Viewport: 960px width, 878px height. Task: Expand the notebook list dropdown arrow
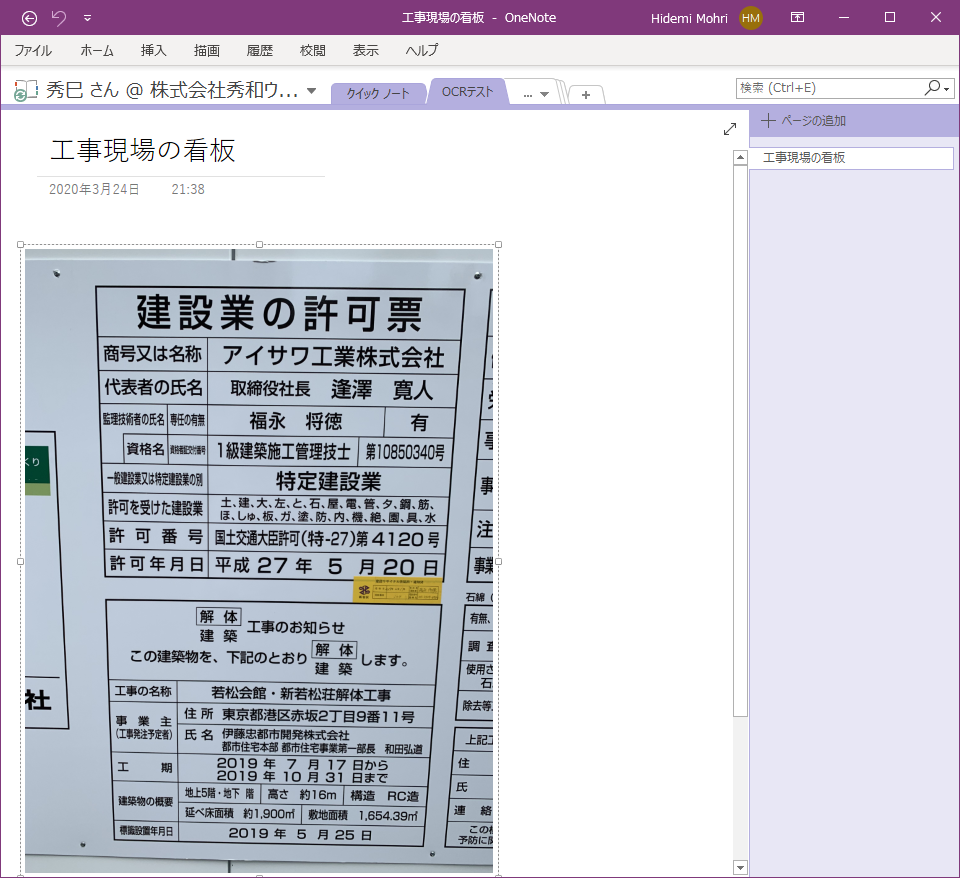click(311, 91)
